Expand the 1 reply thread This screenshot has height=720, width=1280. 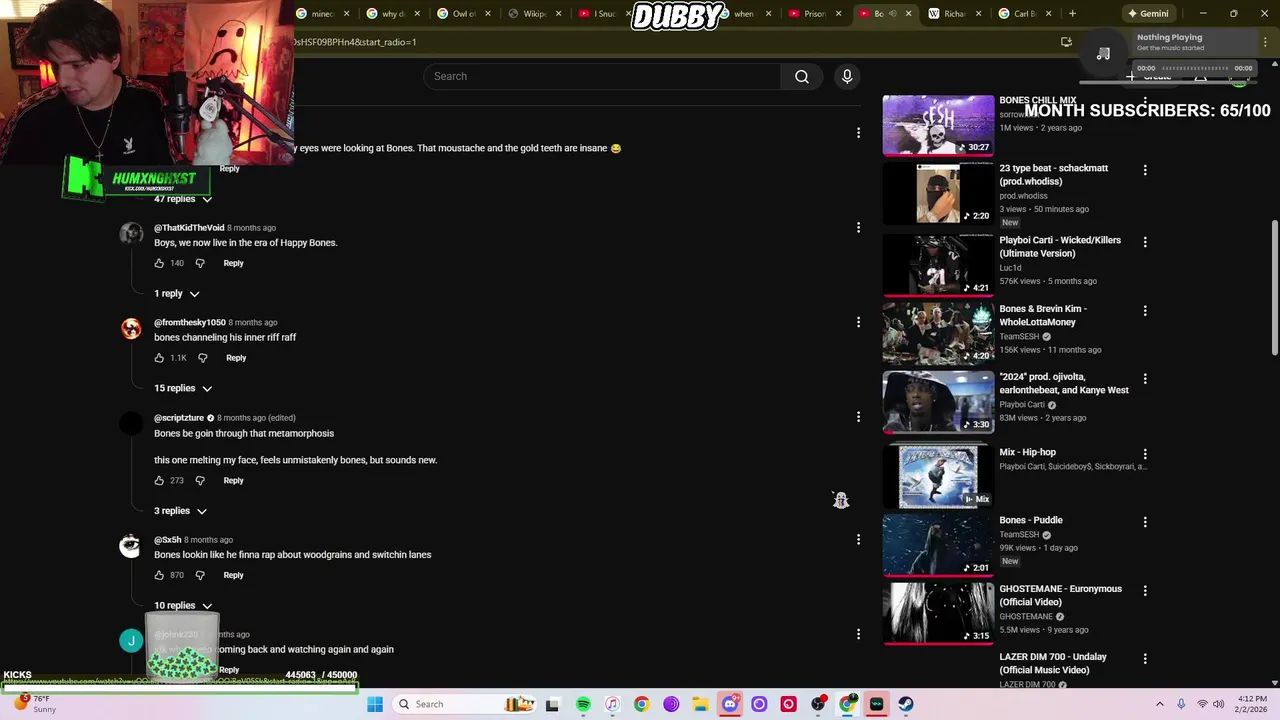[177, 294]
